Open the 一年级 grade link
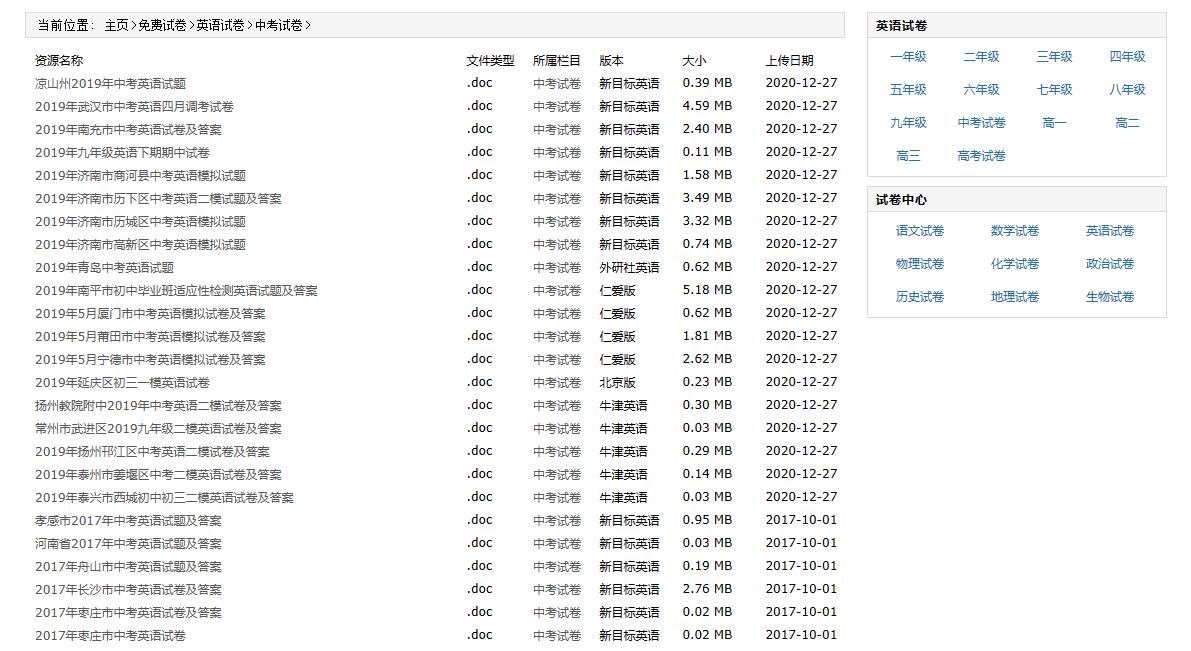This screenshot has height=651, width=1191. [907, 57]
